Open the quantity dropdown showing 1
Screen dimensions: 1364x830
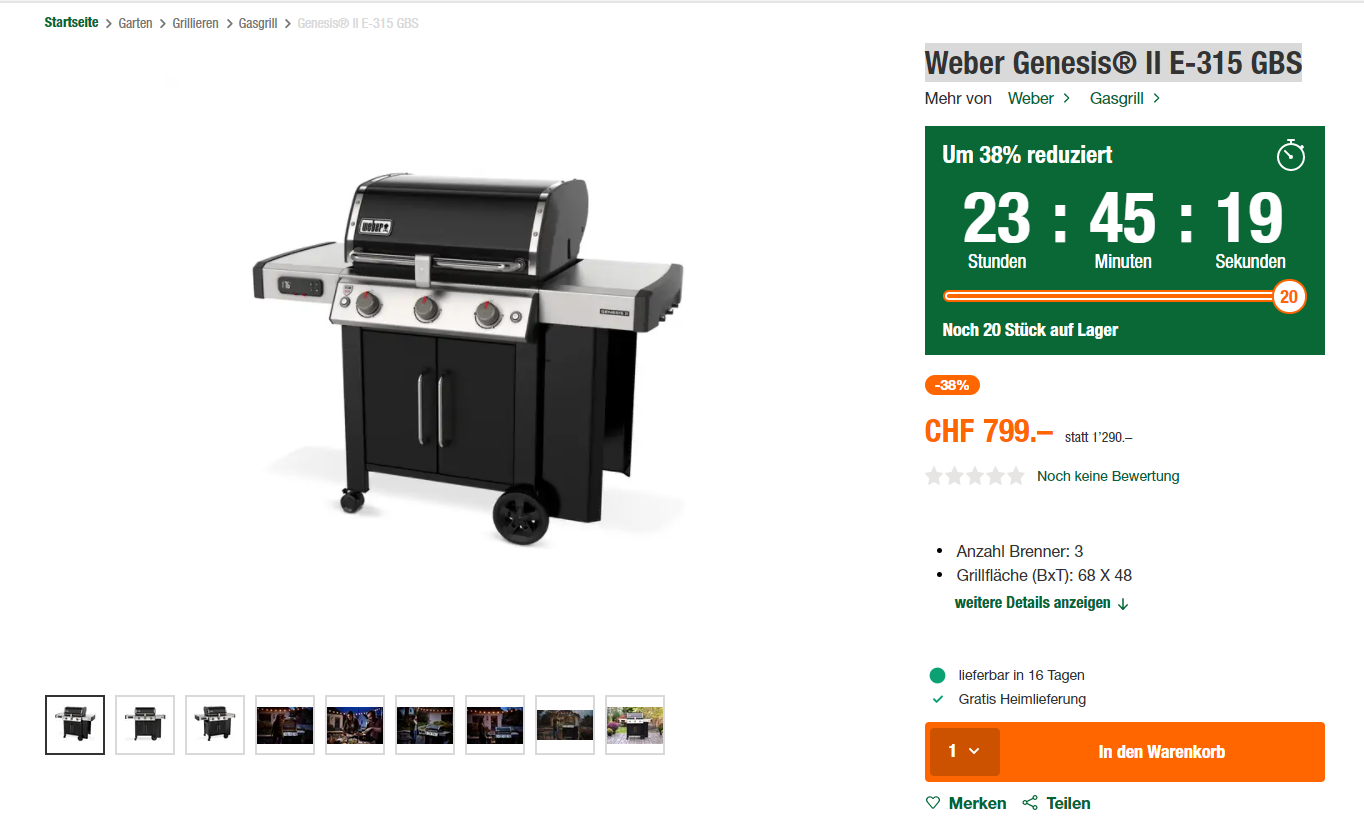[x=964, y=752]
